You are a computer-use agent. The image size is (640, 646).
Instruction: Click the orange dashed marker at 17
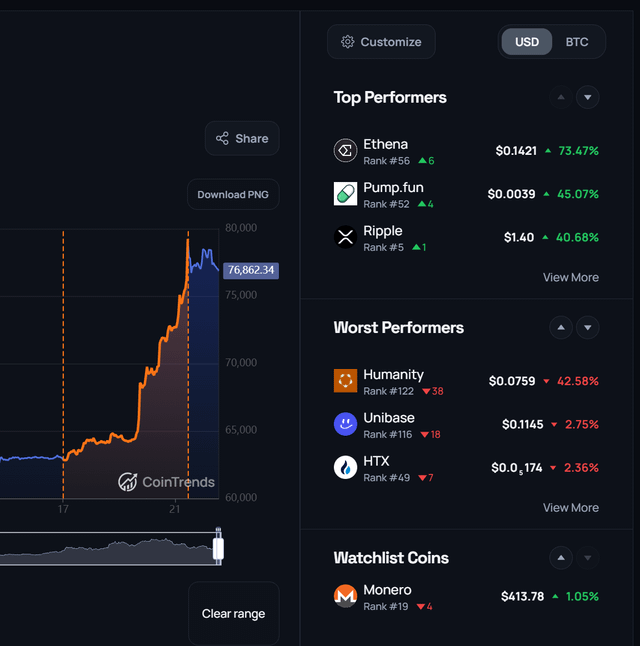click(63, 365)
